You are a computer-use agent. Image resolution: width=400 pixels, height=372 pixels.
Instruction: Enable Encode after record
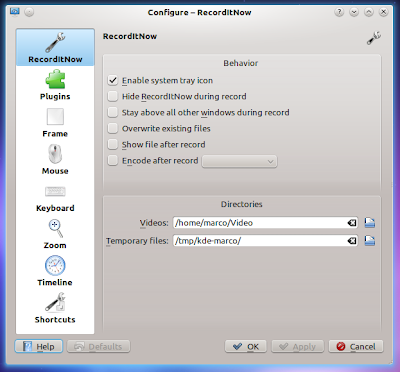(x=113, y=161)
